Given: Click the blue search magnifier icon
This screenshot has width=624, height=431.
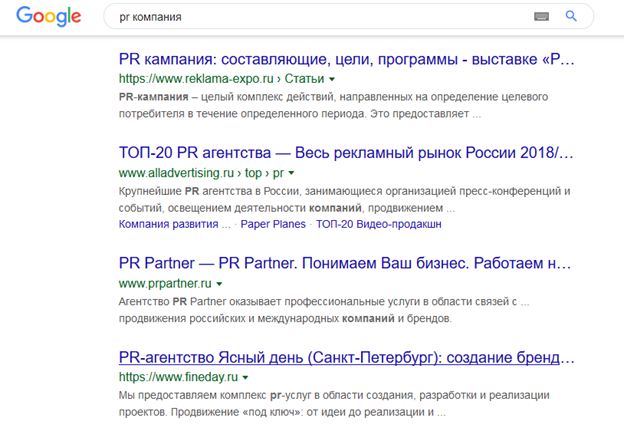Looking at the screenshot, I should coord(571,16).
